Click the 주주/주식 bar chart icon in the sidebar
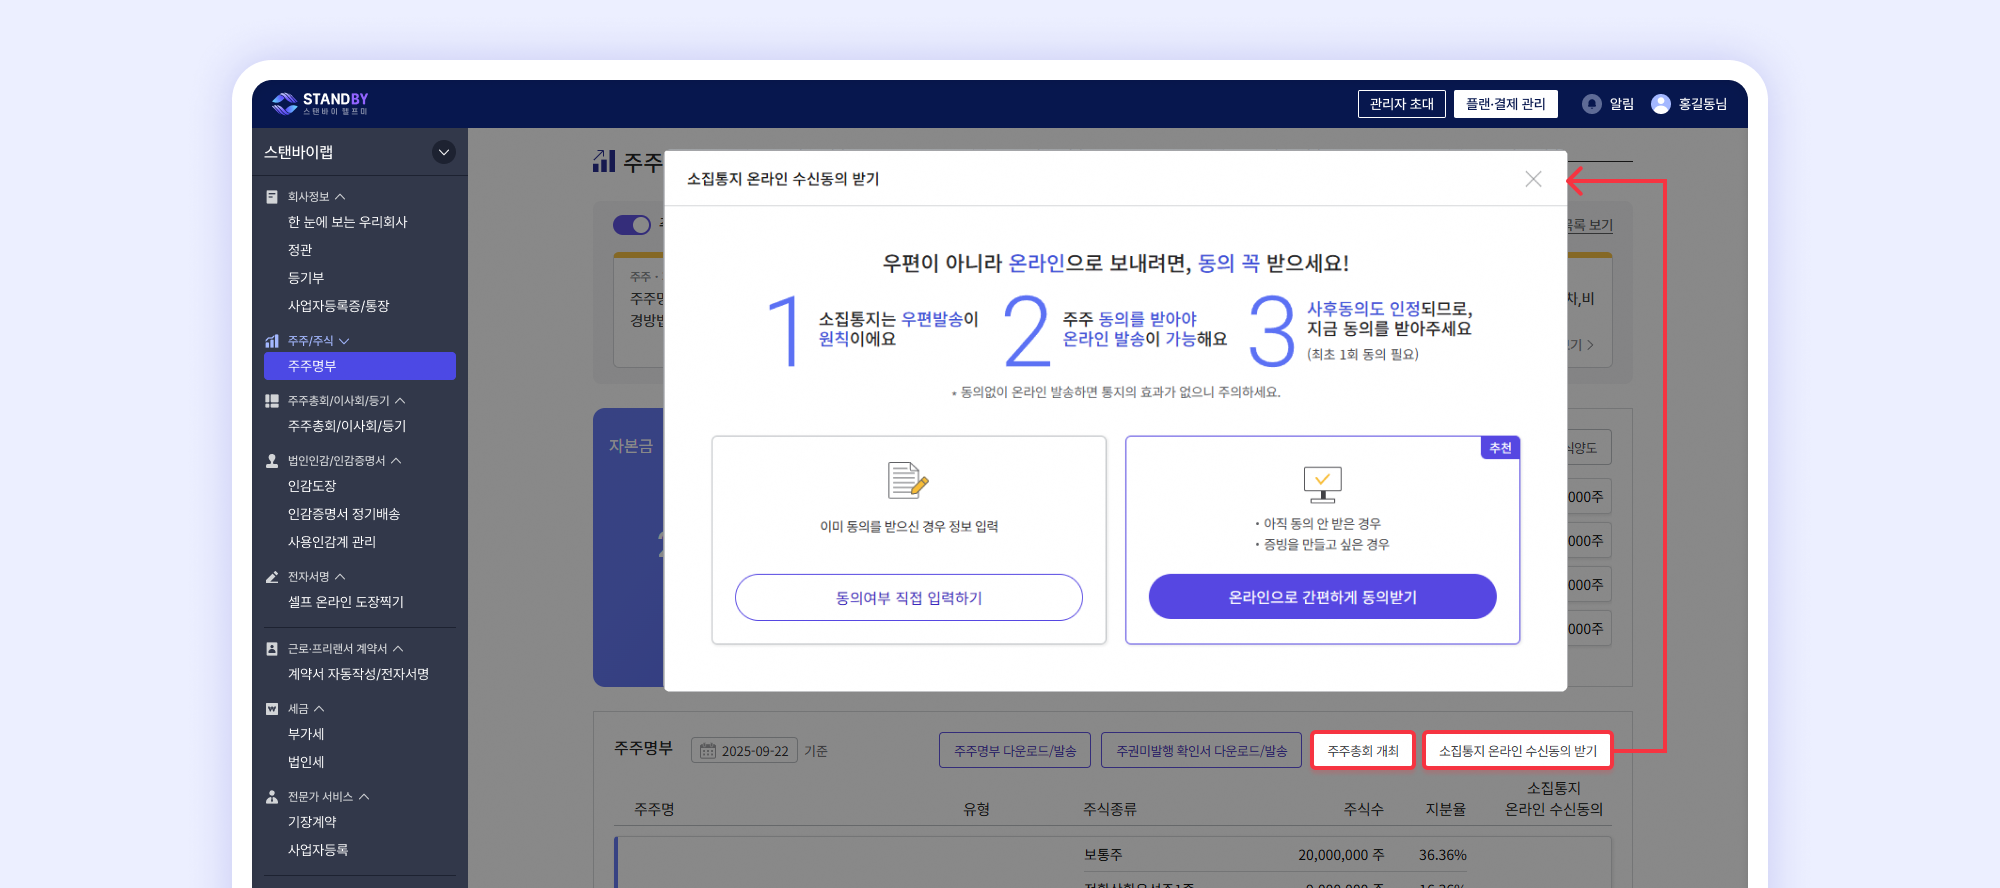This screenshot has width=2000, height=888. tap(272, 341)
